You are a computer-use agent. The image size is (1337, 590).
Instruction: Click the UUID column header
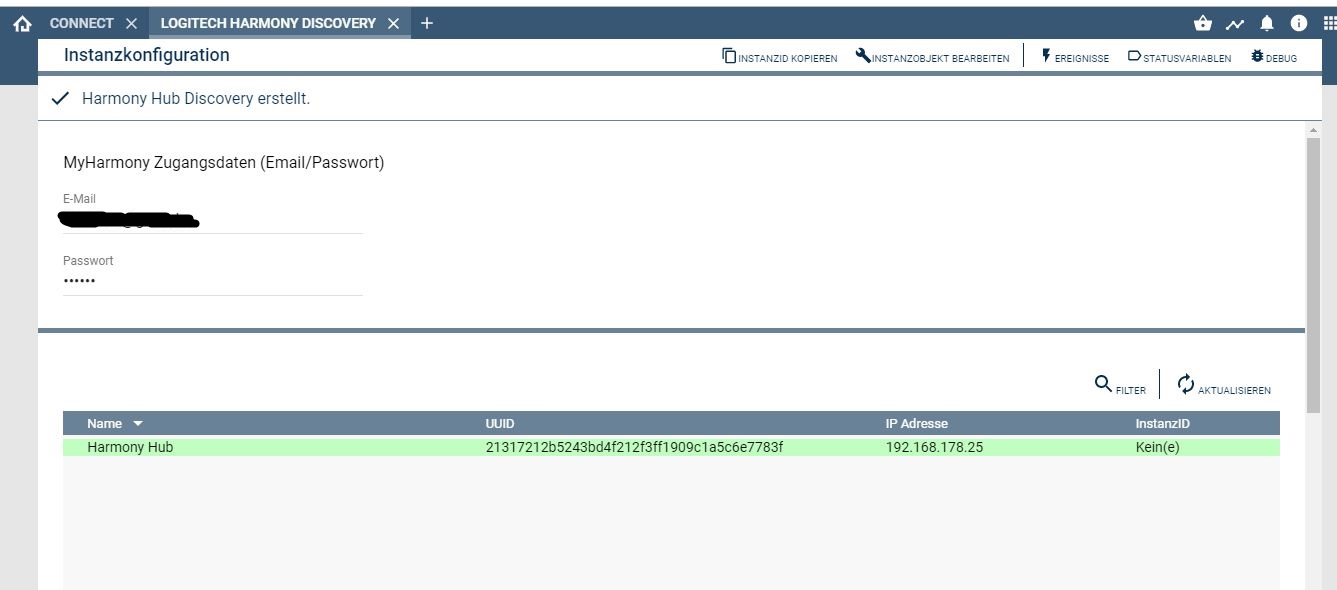(500, 424)
